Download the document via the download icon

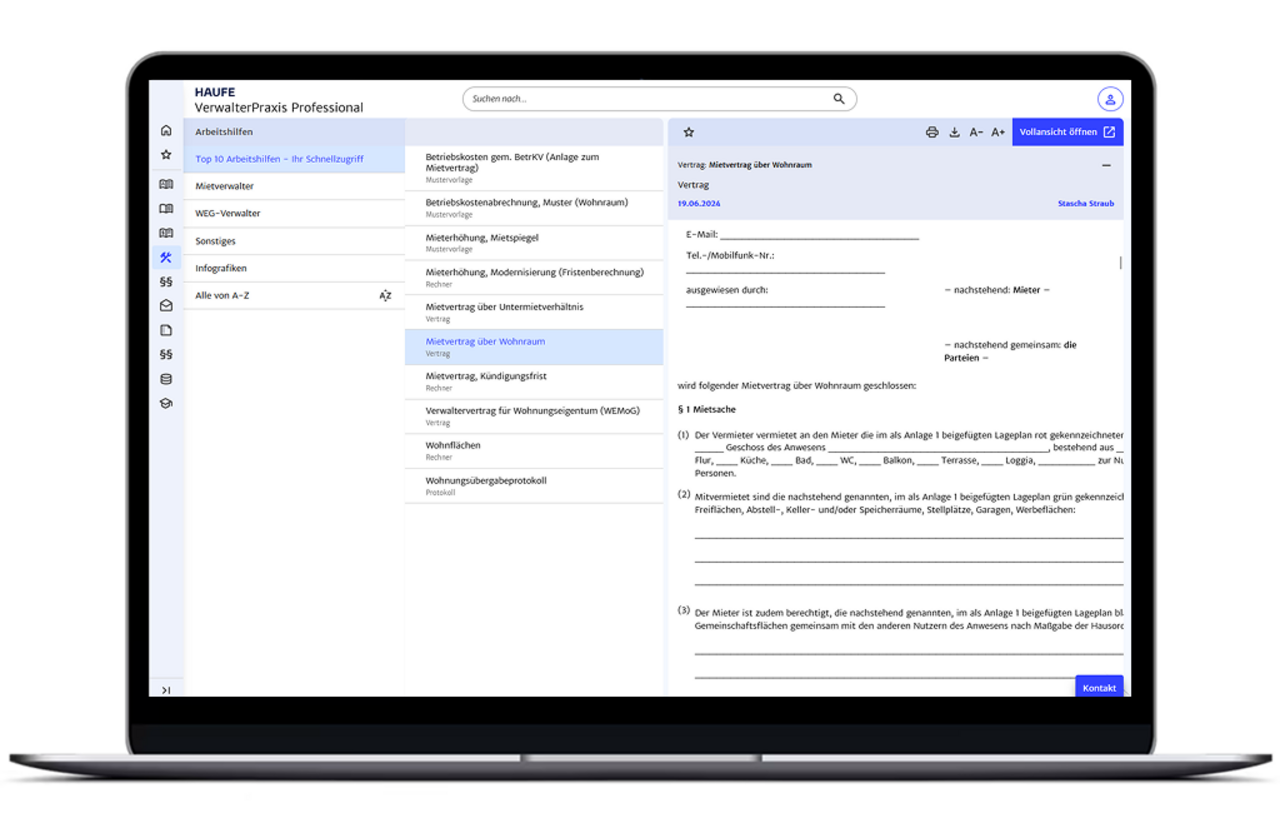[x=954, y=132]
